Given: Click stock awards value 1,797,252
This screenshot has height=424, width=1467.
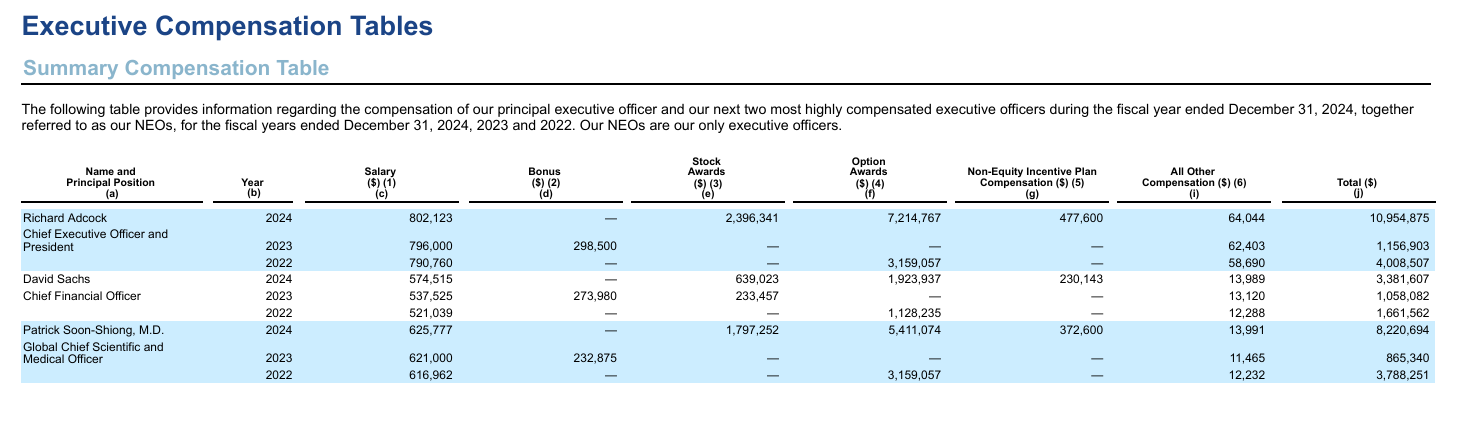Looking at the screenshot, I should click(752, 329).
